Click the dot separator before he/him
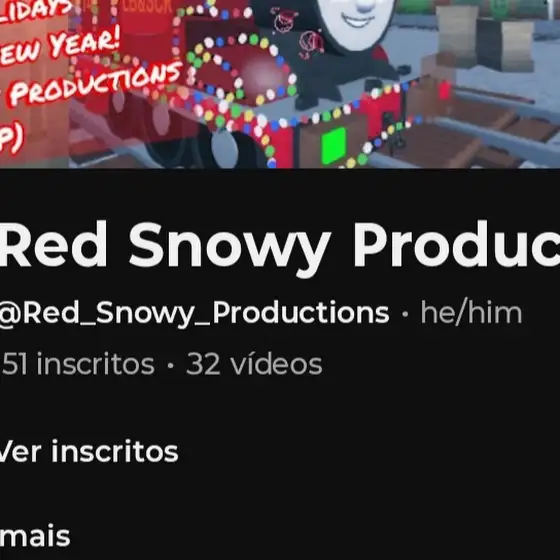 pyautogui.click(x=405, y=314)
